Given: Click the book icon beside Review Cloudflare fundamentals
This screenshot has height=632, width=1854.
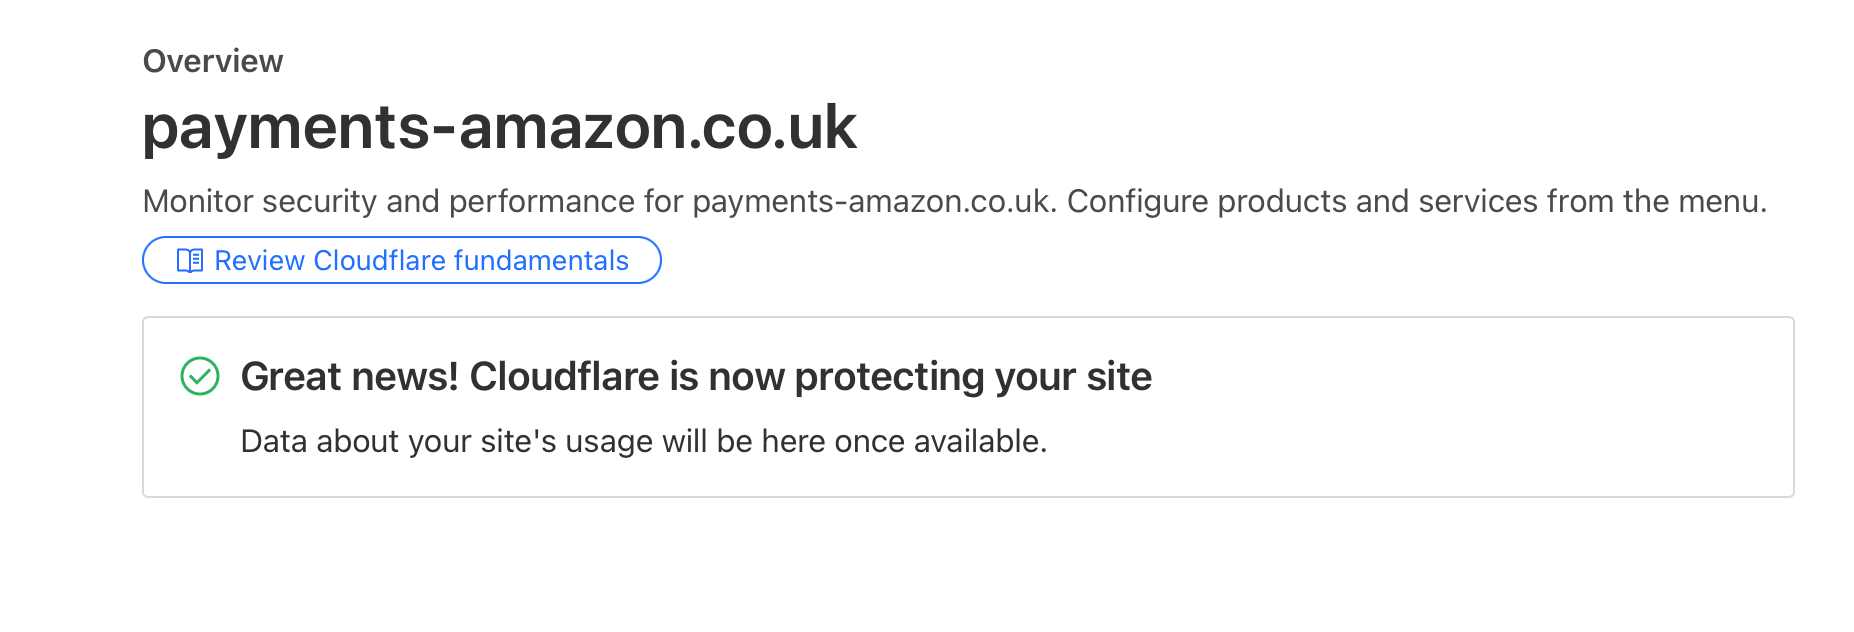Looking at the screenshot, I should point(190,261).
